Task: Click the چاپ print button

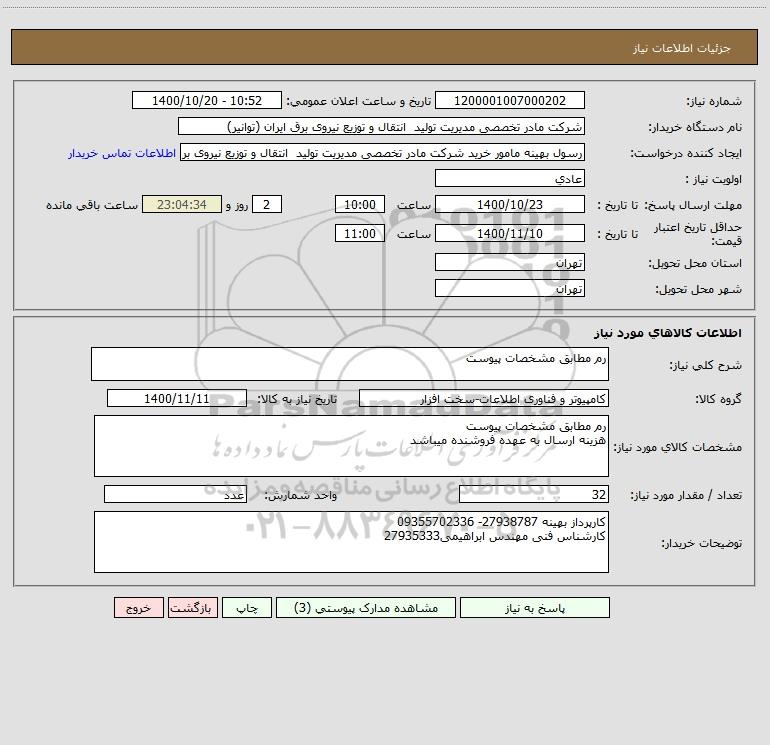Action: pyautogui.click(x=247, y=607)
